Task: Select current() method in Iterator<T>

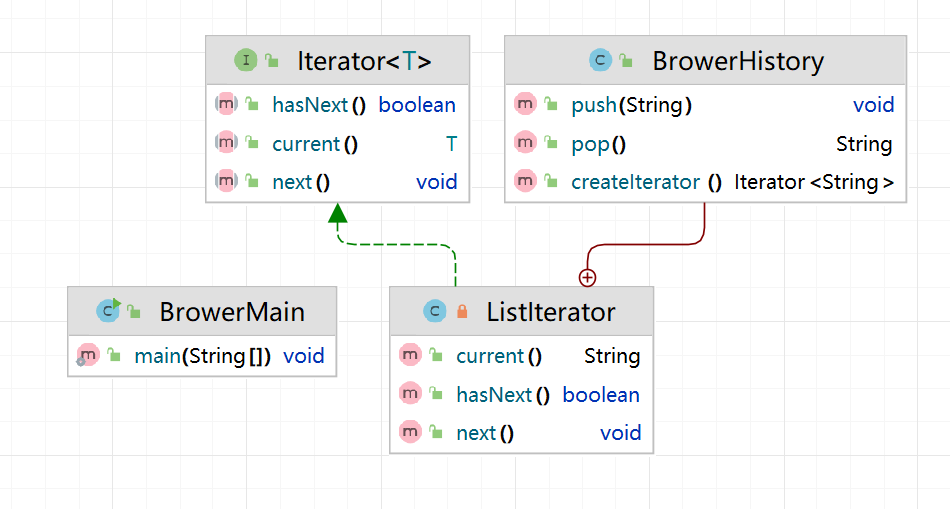Action: click(x=337, y=143)
